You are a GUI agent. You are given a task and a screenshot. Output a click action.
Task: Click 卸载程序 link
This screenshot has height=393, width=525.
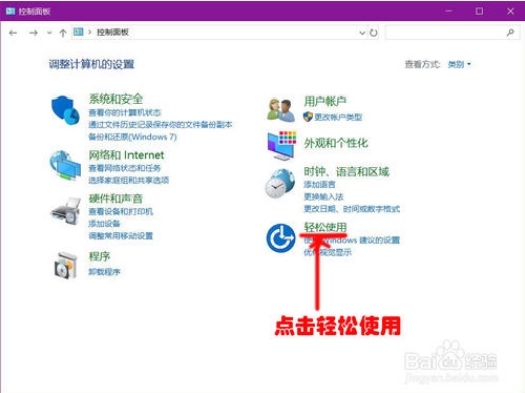point(104,271)
